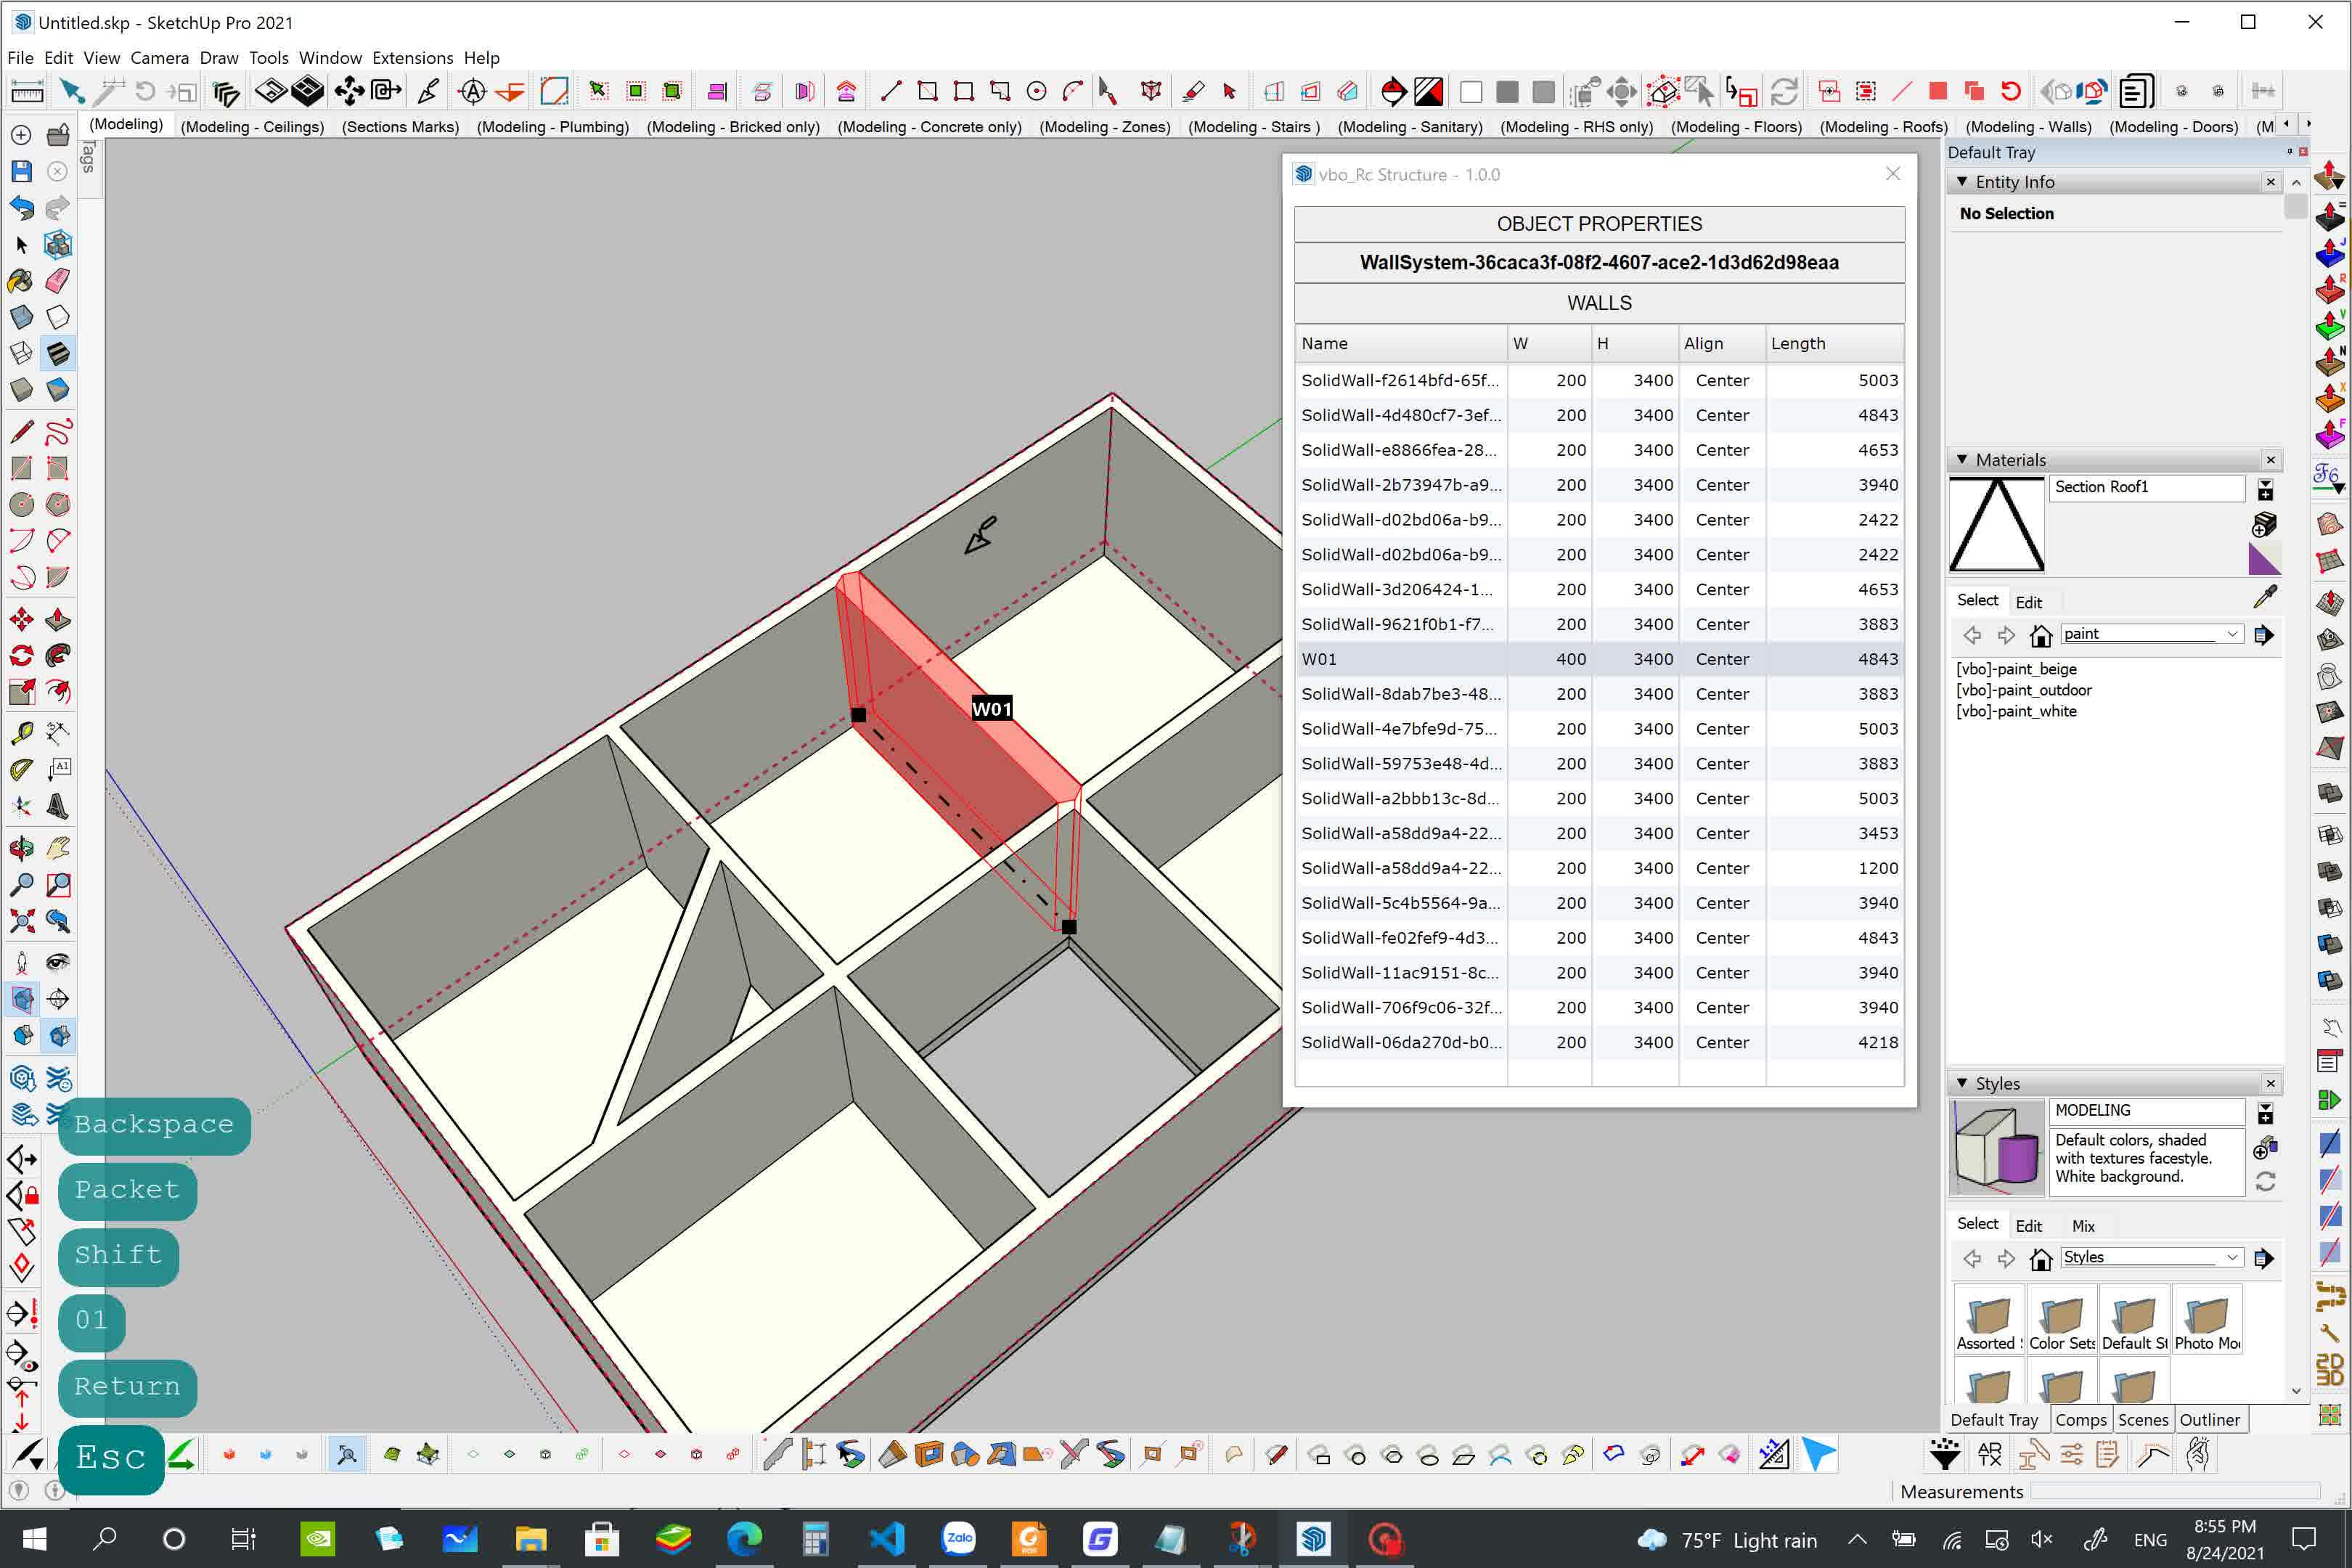
Task: Close the vbo_Rc Structure dialog
Action: (x=1892, y=174)
